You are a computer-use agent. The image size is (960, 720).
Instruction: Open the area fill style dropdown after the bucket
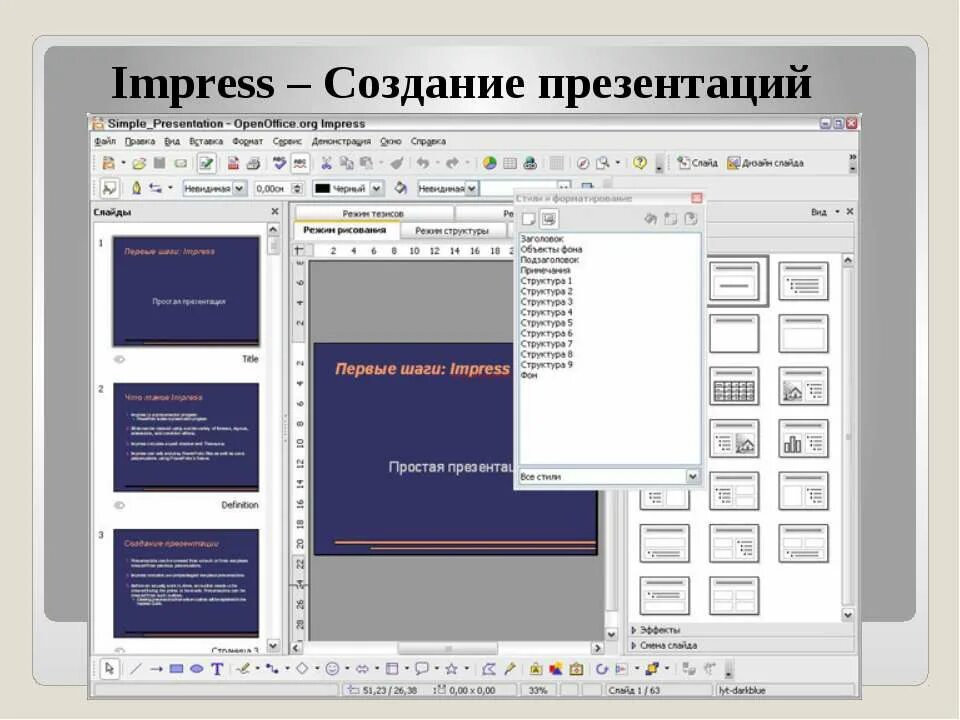click(471, 189)
